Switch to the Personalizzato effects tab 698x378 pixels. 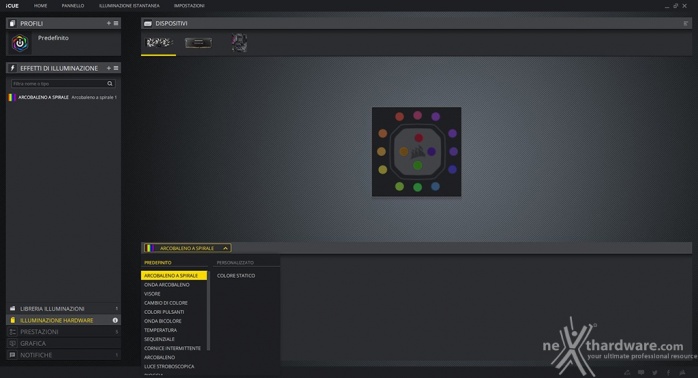point(235,263)
